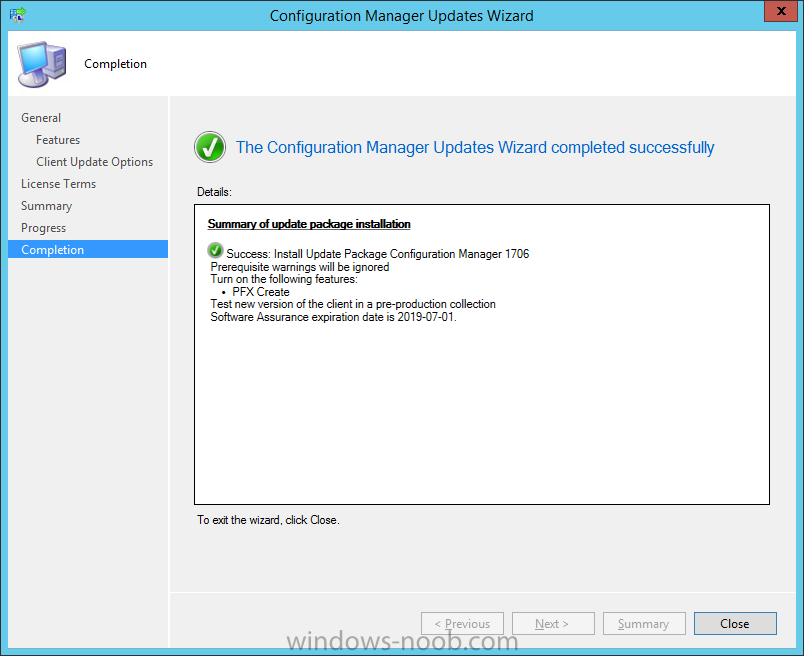The width and height of the screenshot is (804, 656).
Task: Click the large green success checkmark icon
Action: pos(210,147)
